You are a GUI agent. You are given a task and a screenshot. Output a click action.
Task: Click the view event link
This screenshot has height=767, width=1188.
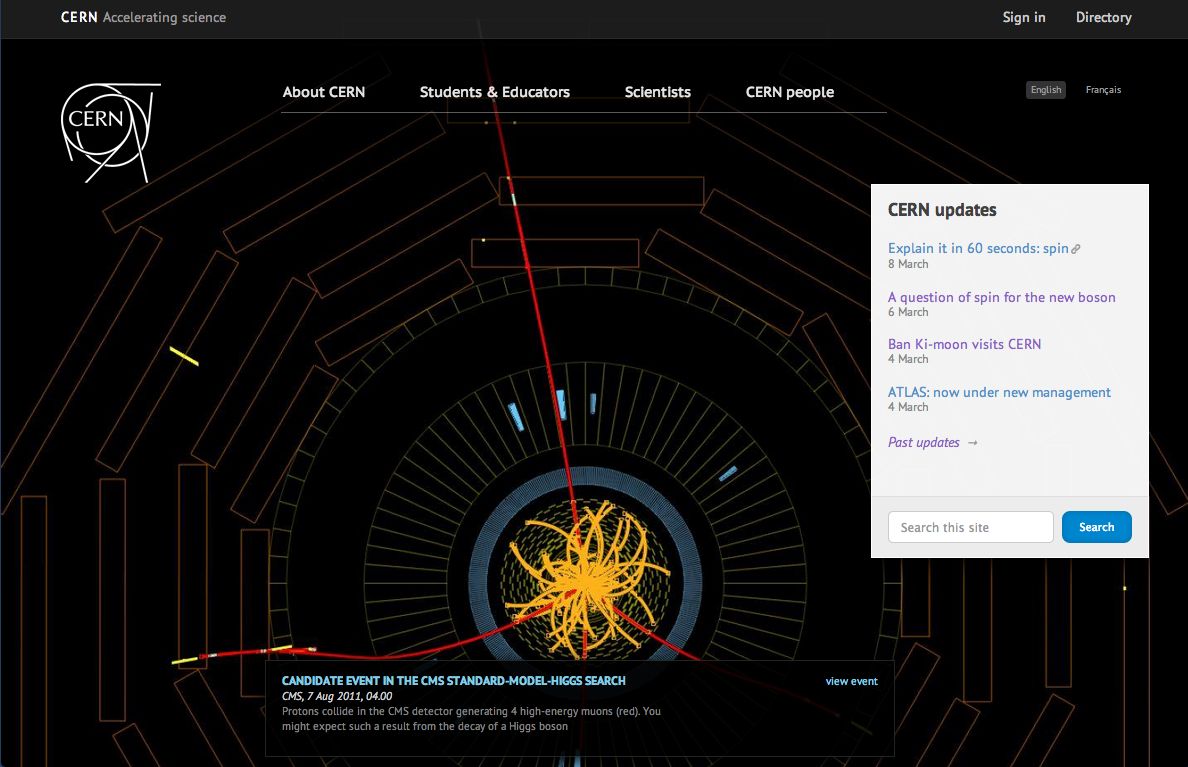pyautogui.click(x=851, y=681)
